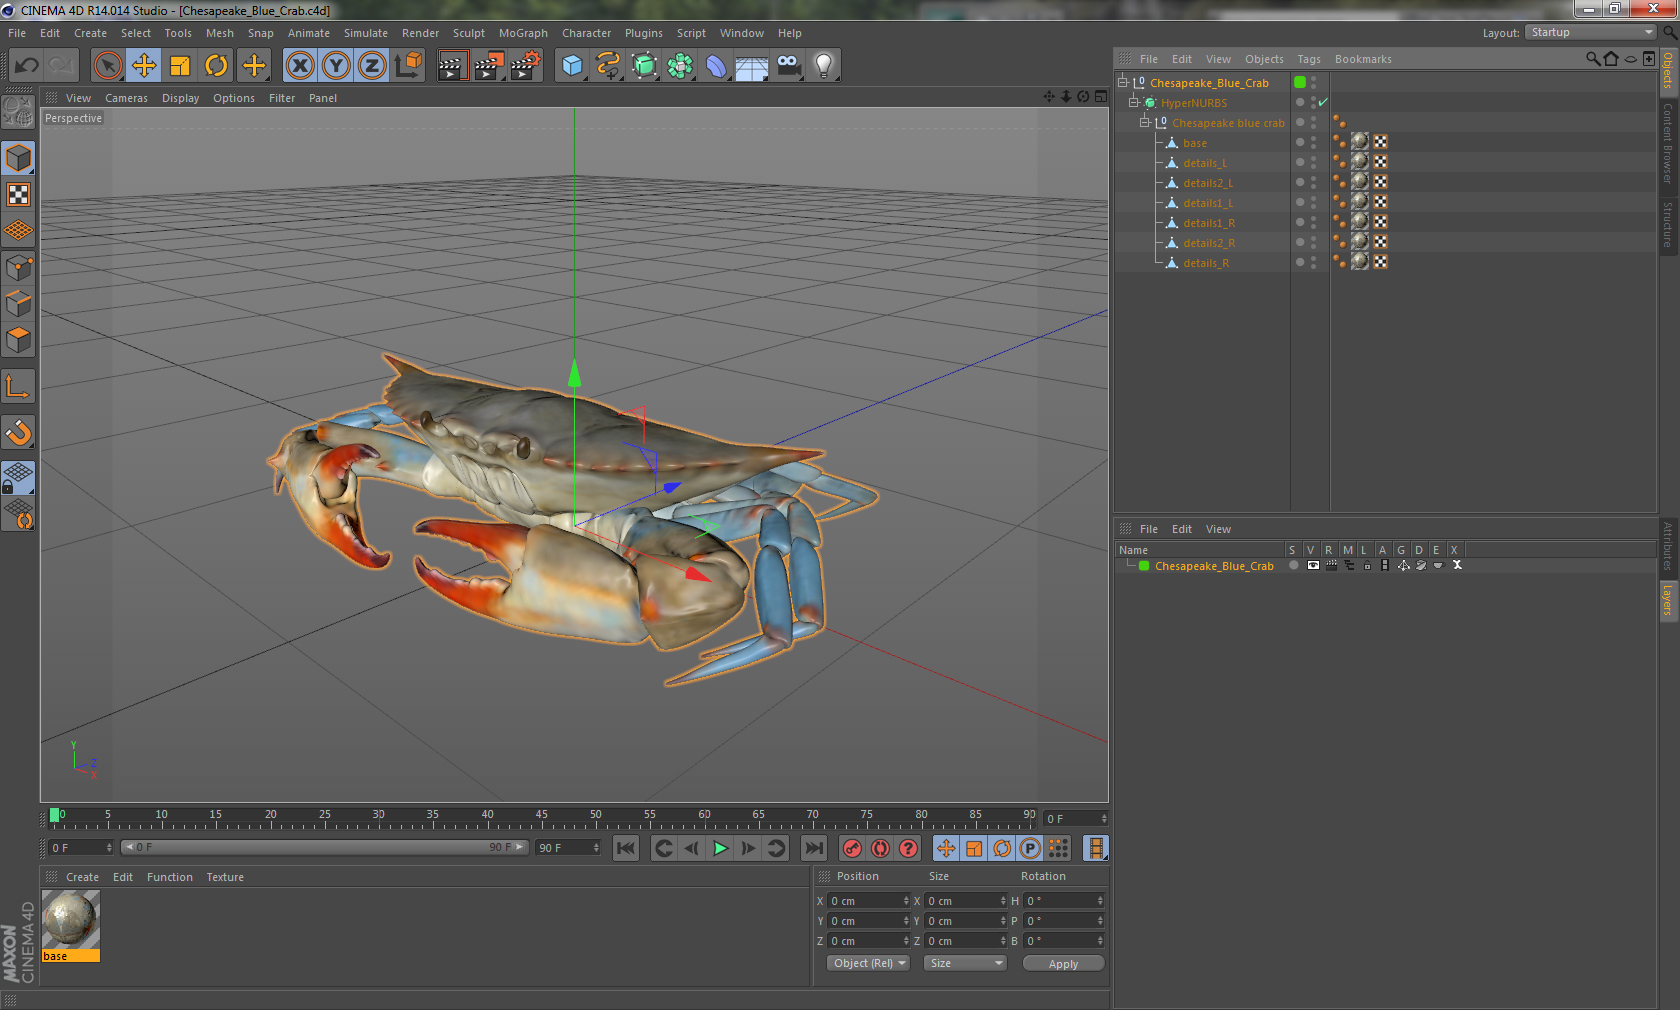Open the Sculpt menu
1680x1010 pixels.
click(468, 33)
